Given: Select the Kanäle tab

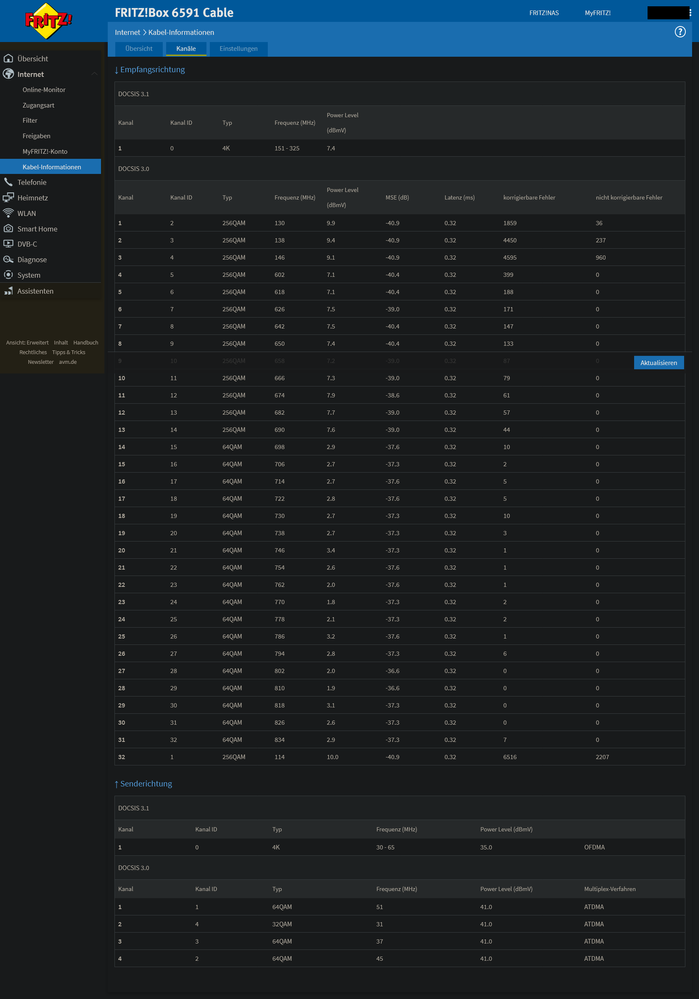Looking at the screenshot, I should (186, 48).
